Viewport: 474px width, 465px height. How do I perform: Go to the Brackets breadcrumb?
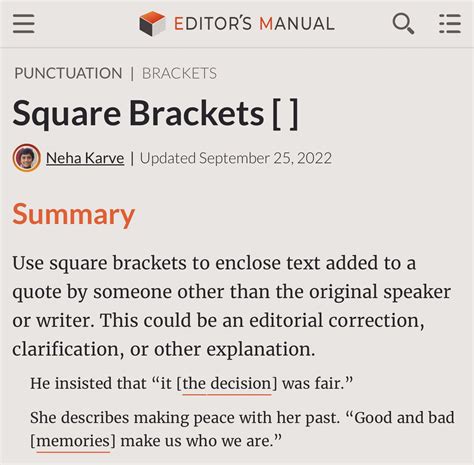179,73
